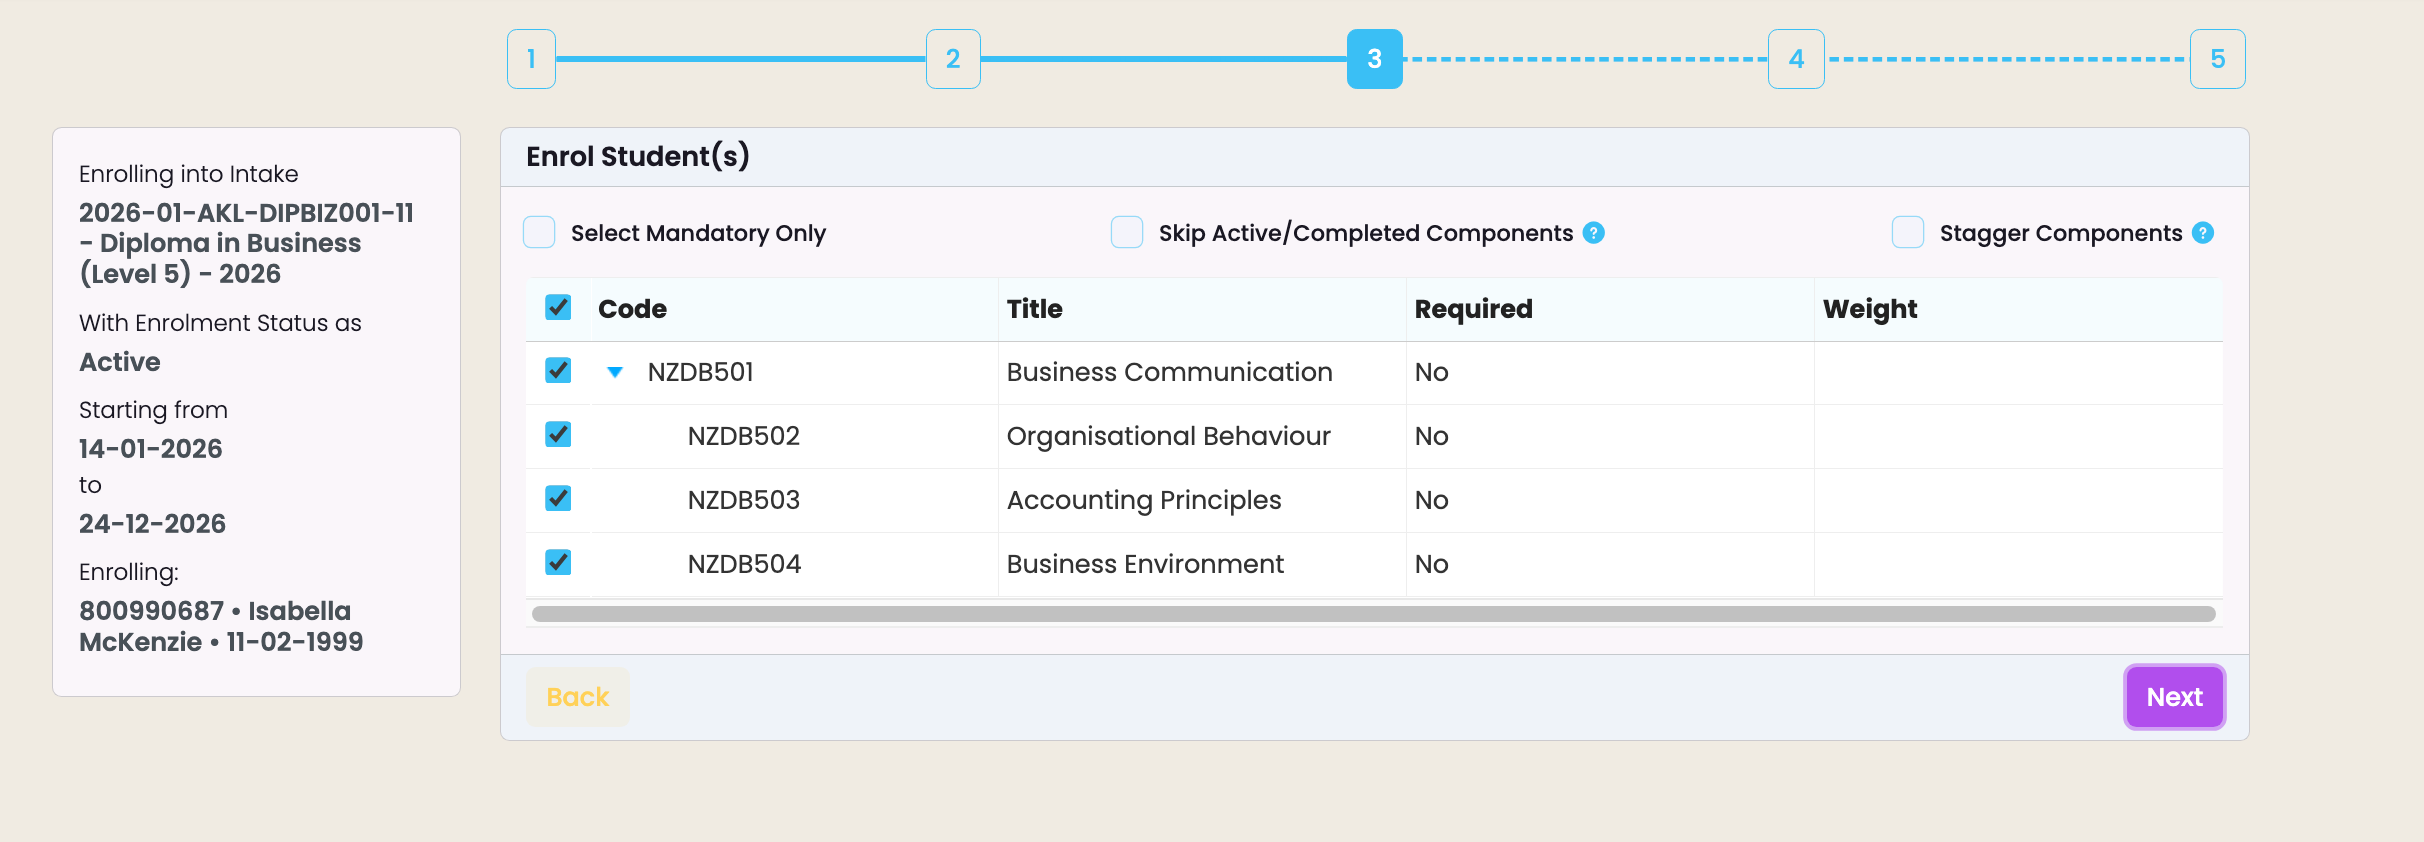This screenshot has width=2424, height=842.
Task: Click the Weight column header
Action: pyautogui.click(x=1870, y=309)
